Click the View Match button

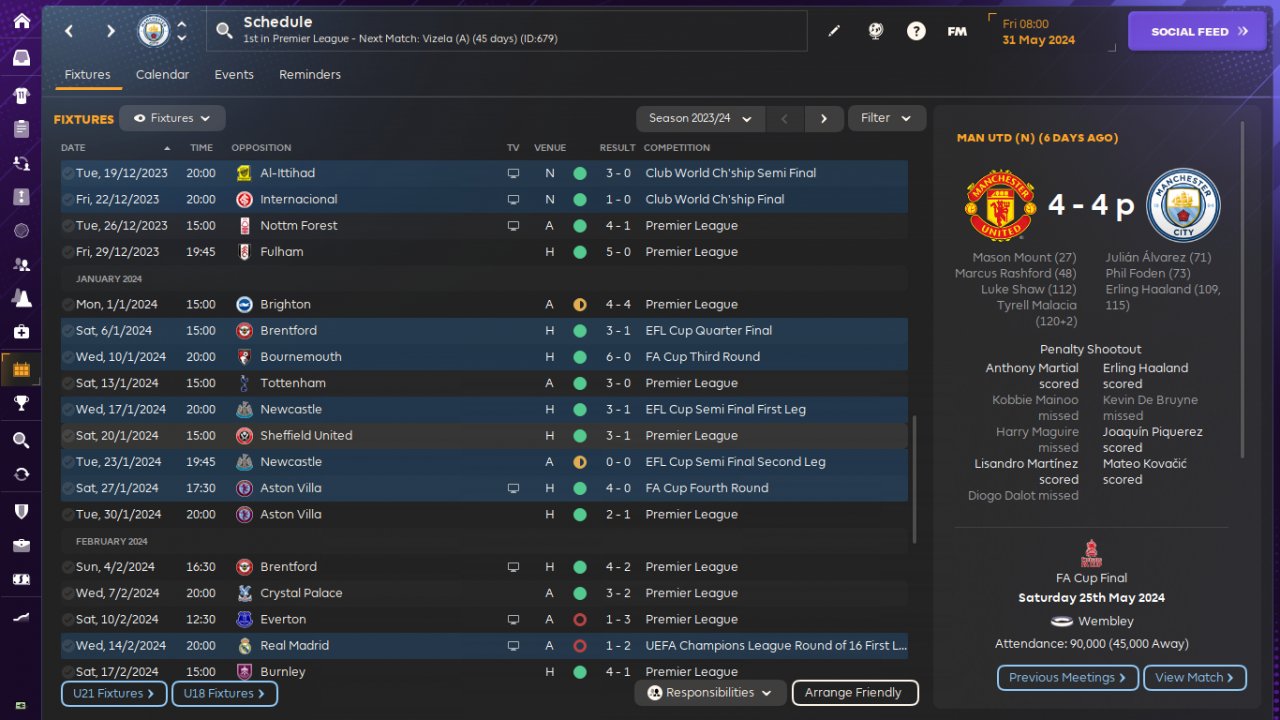pos(1194,677)
